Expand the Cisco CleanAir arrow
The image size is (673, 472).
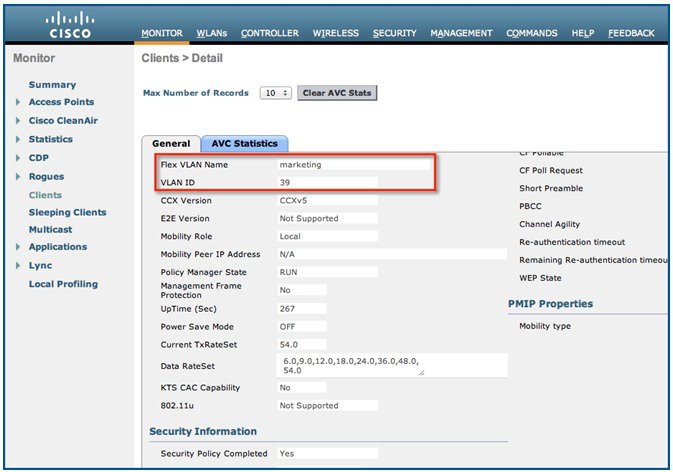coord(18,121)
